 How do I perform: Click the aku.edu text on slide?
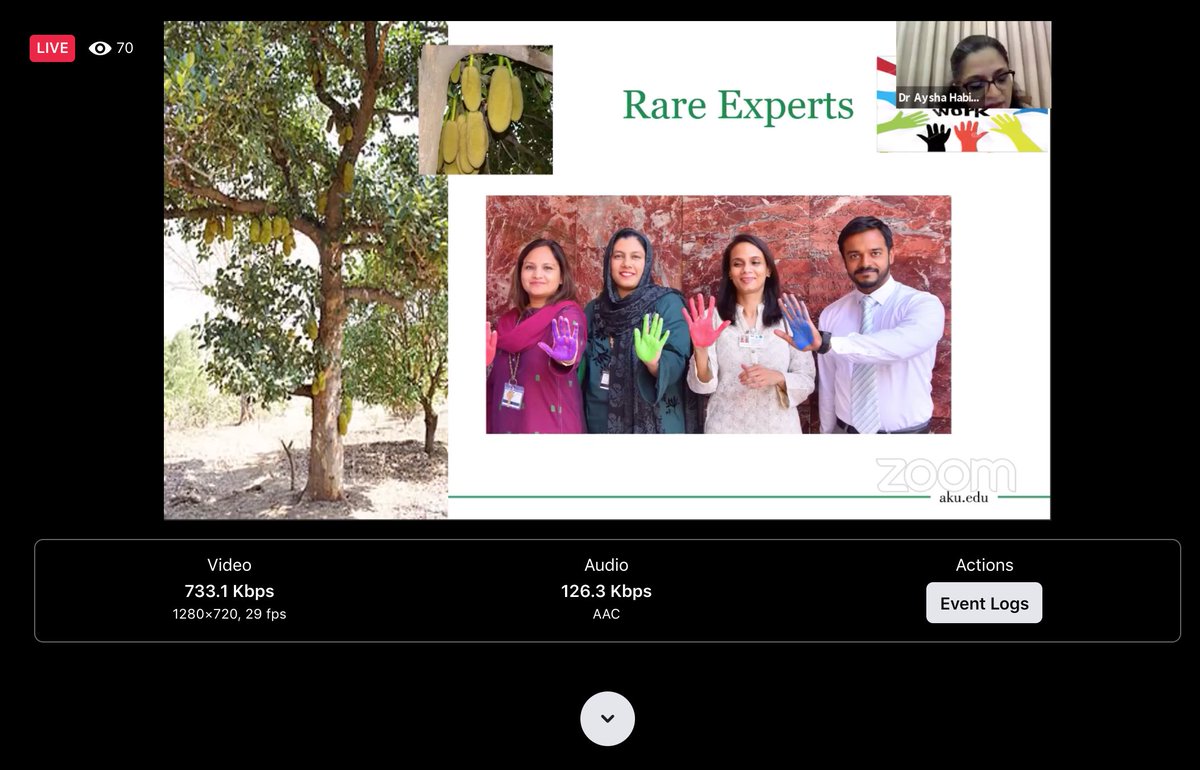tap(963, 496)
